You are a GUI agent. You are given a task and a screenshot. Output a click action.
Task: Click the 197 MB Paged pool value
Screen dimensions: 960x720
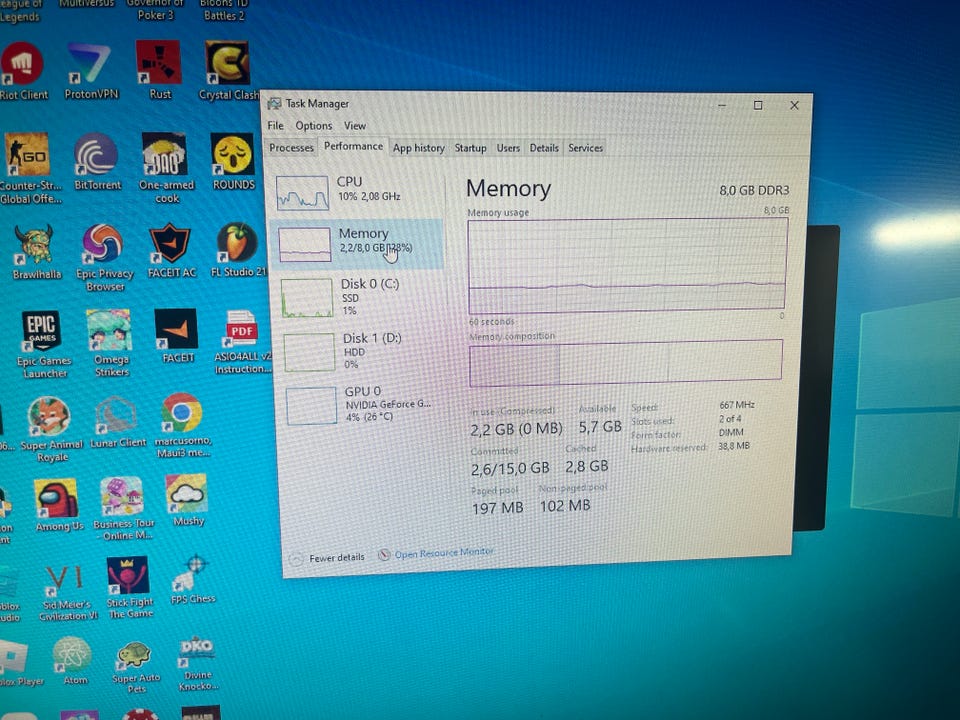pos(497,508)
